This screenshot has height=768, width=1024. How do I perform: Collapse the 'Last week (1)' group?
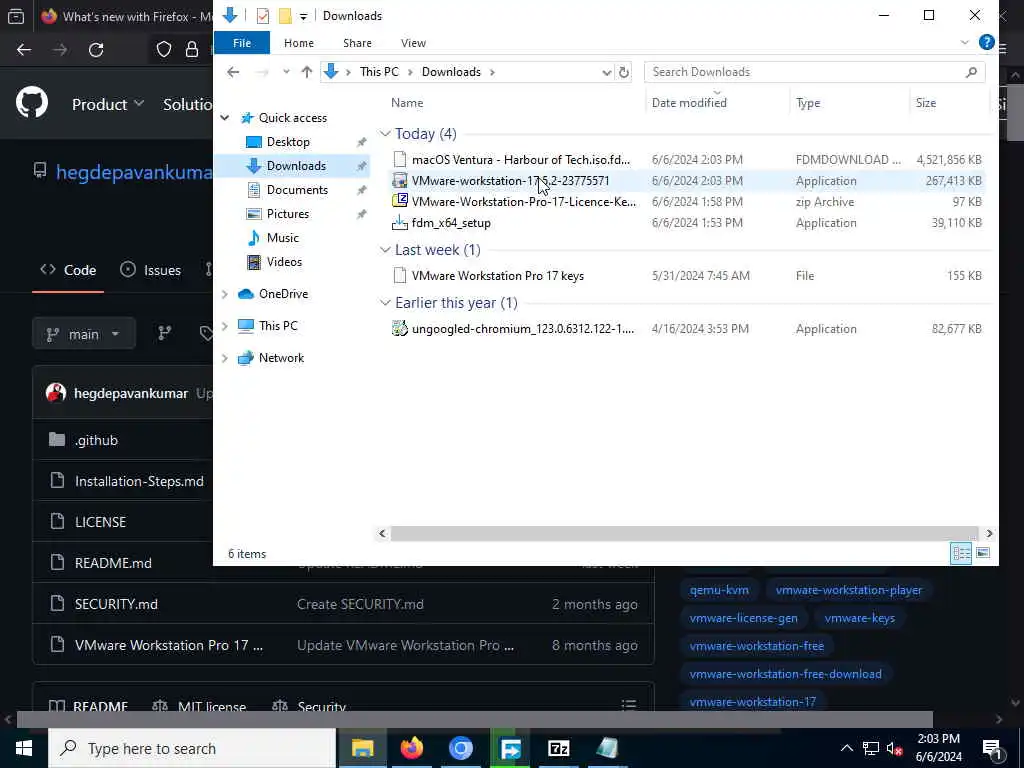pos(385,250)
